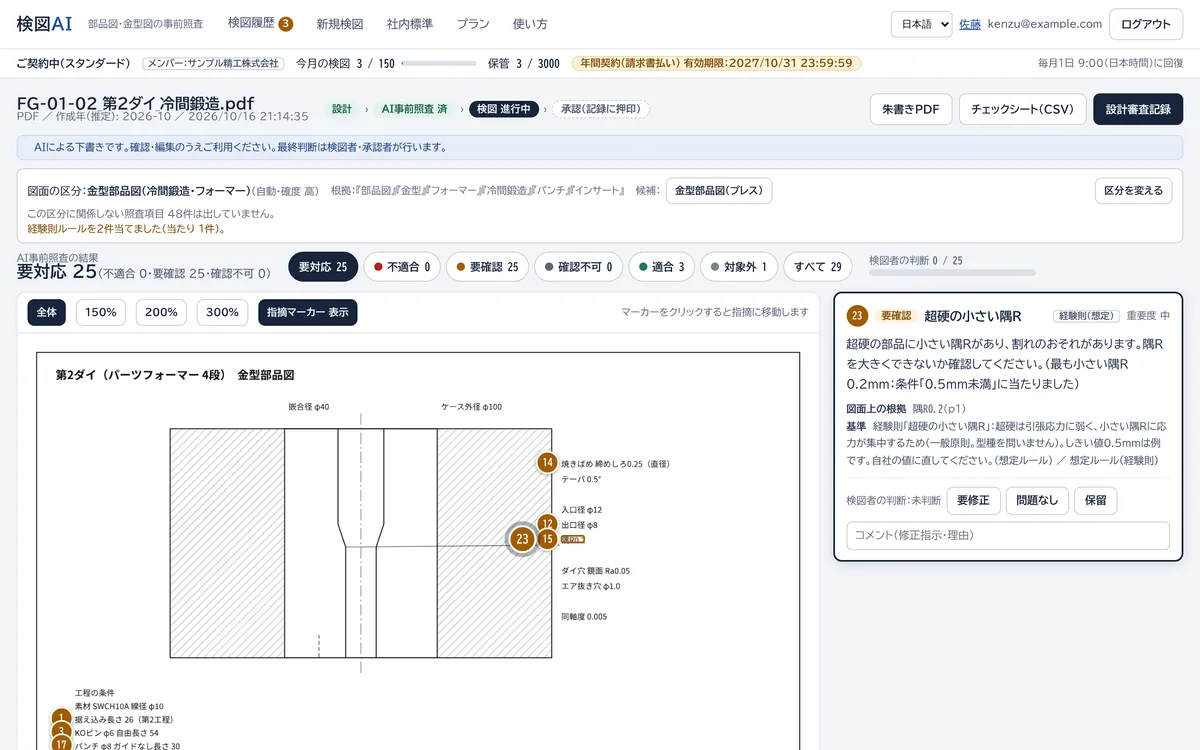The height and width of the screenshot is (750, 1200).
Task: Choose candidate 金型部品図(プレス)
Action: pyautogui.click(x=719, y=190)
